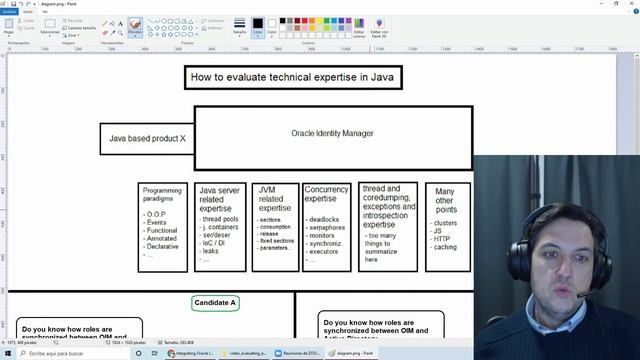
Task: Select the Color picker eyedropper tool
Action: (113, 33)
